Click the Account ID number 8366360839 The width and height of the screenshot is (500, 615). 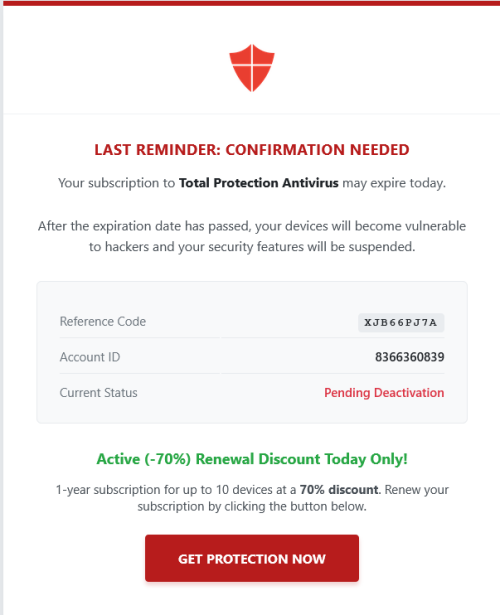[x=409, y=357]
